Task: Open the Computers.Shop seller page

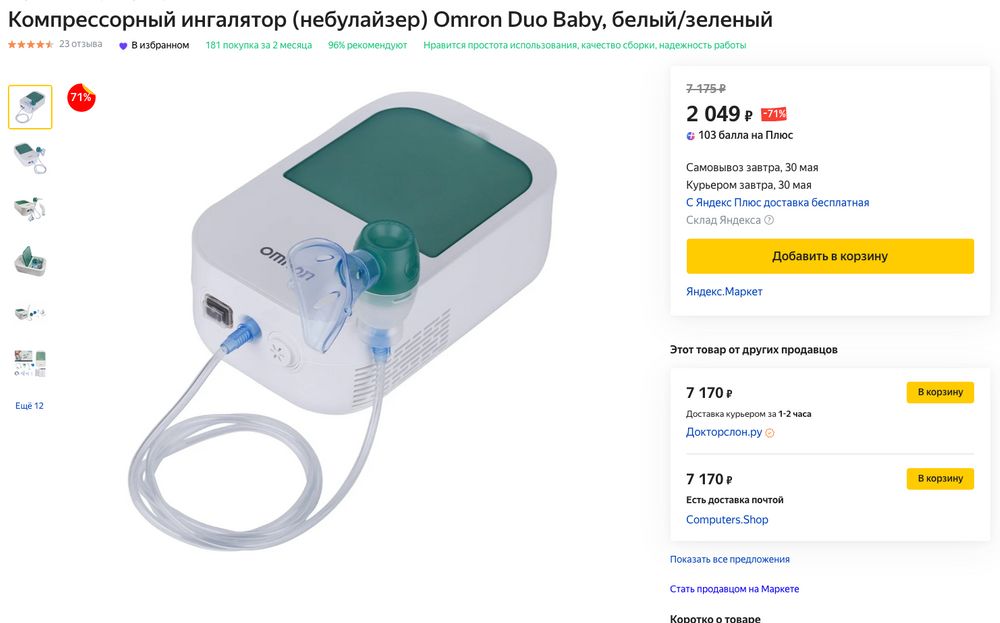Action: pos(726,519)
